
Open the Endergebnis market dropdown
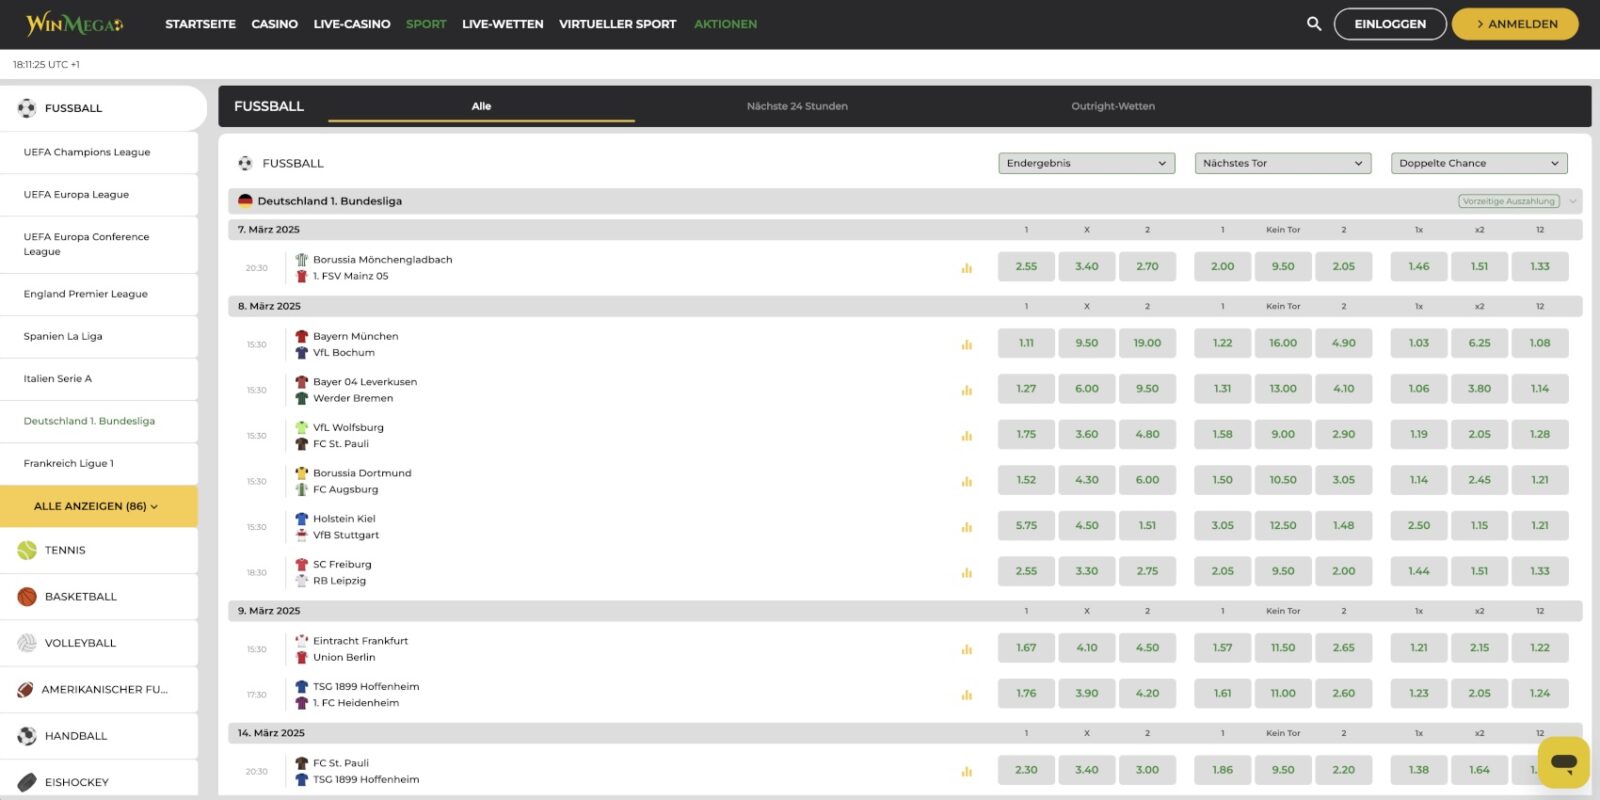[1087, 163]
